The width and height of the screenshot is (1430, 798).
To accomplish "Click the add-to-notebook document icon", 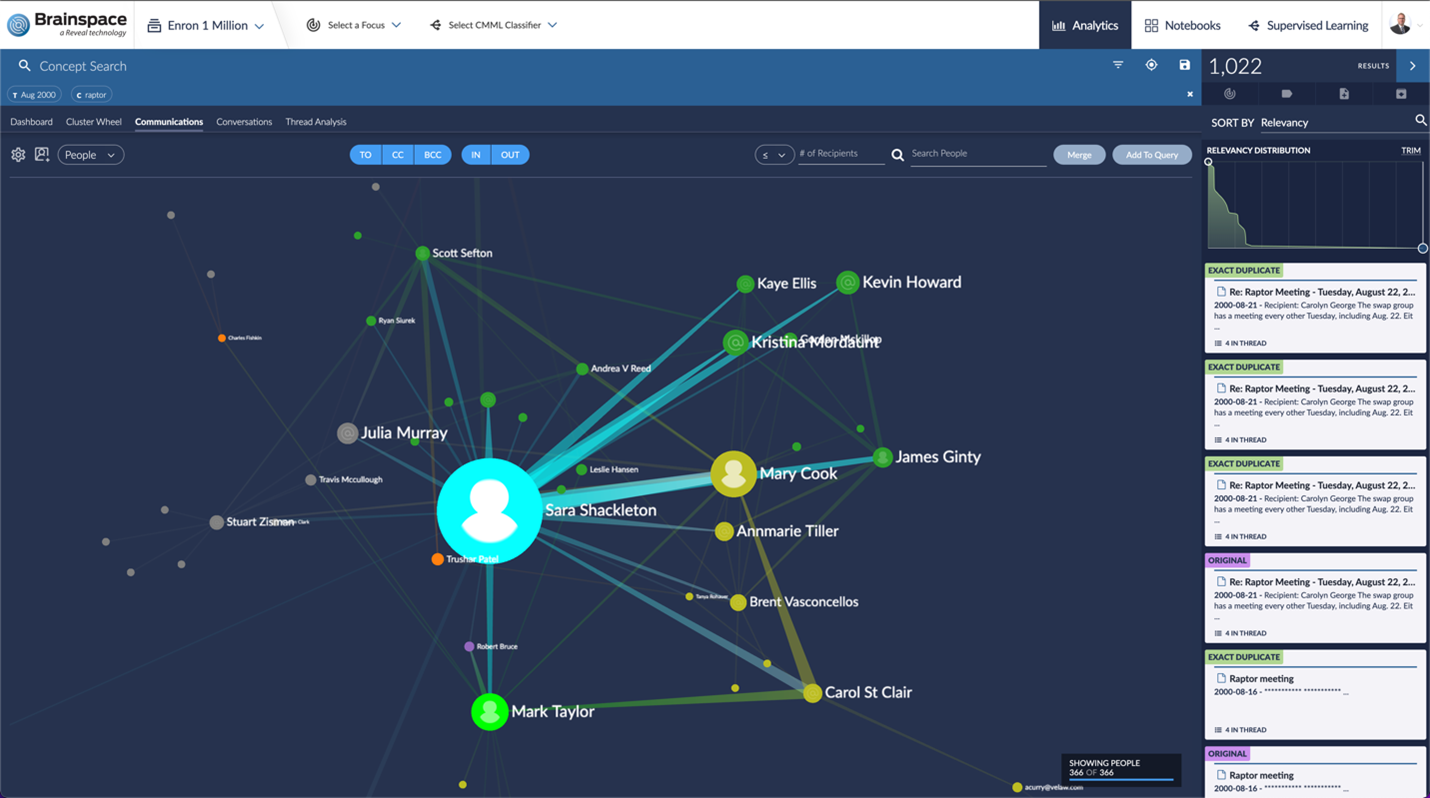I will coord(1344,94).
